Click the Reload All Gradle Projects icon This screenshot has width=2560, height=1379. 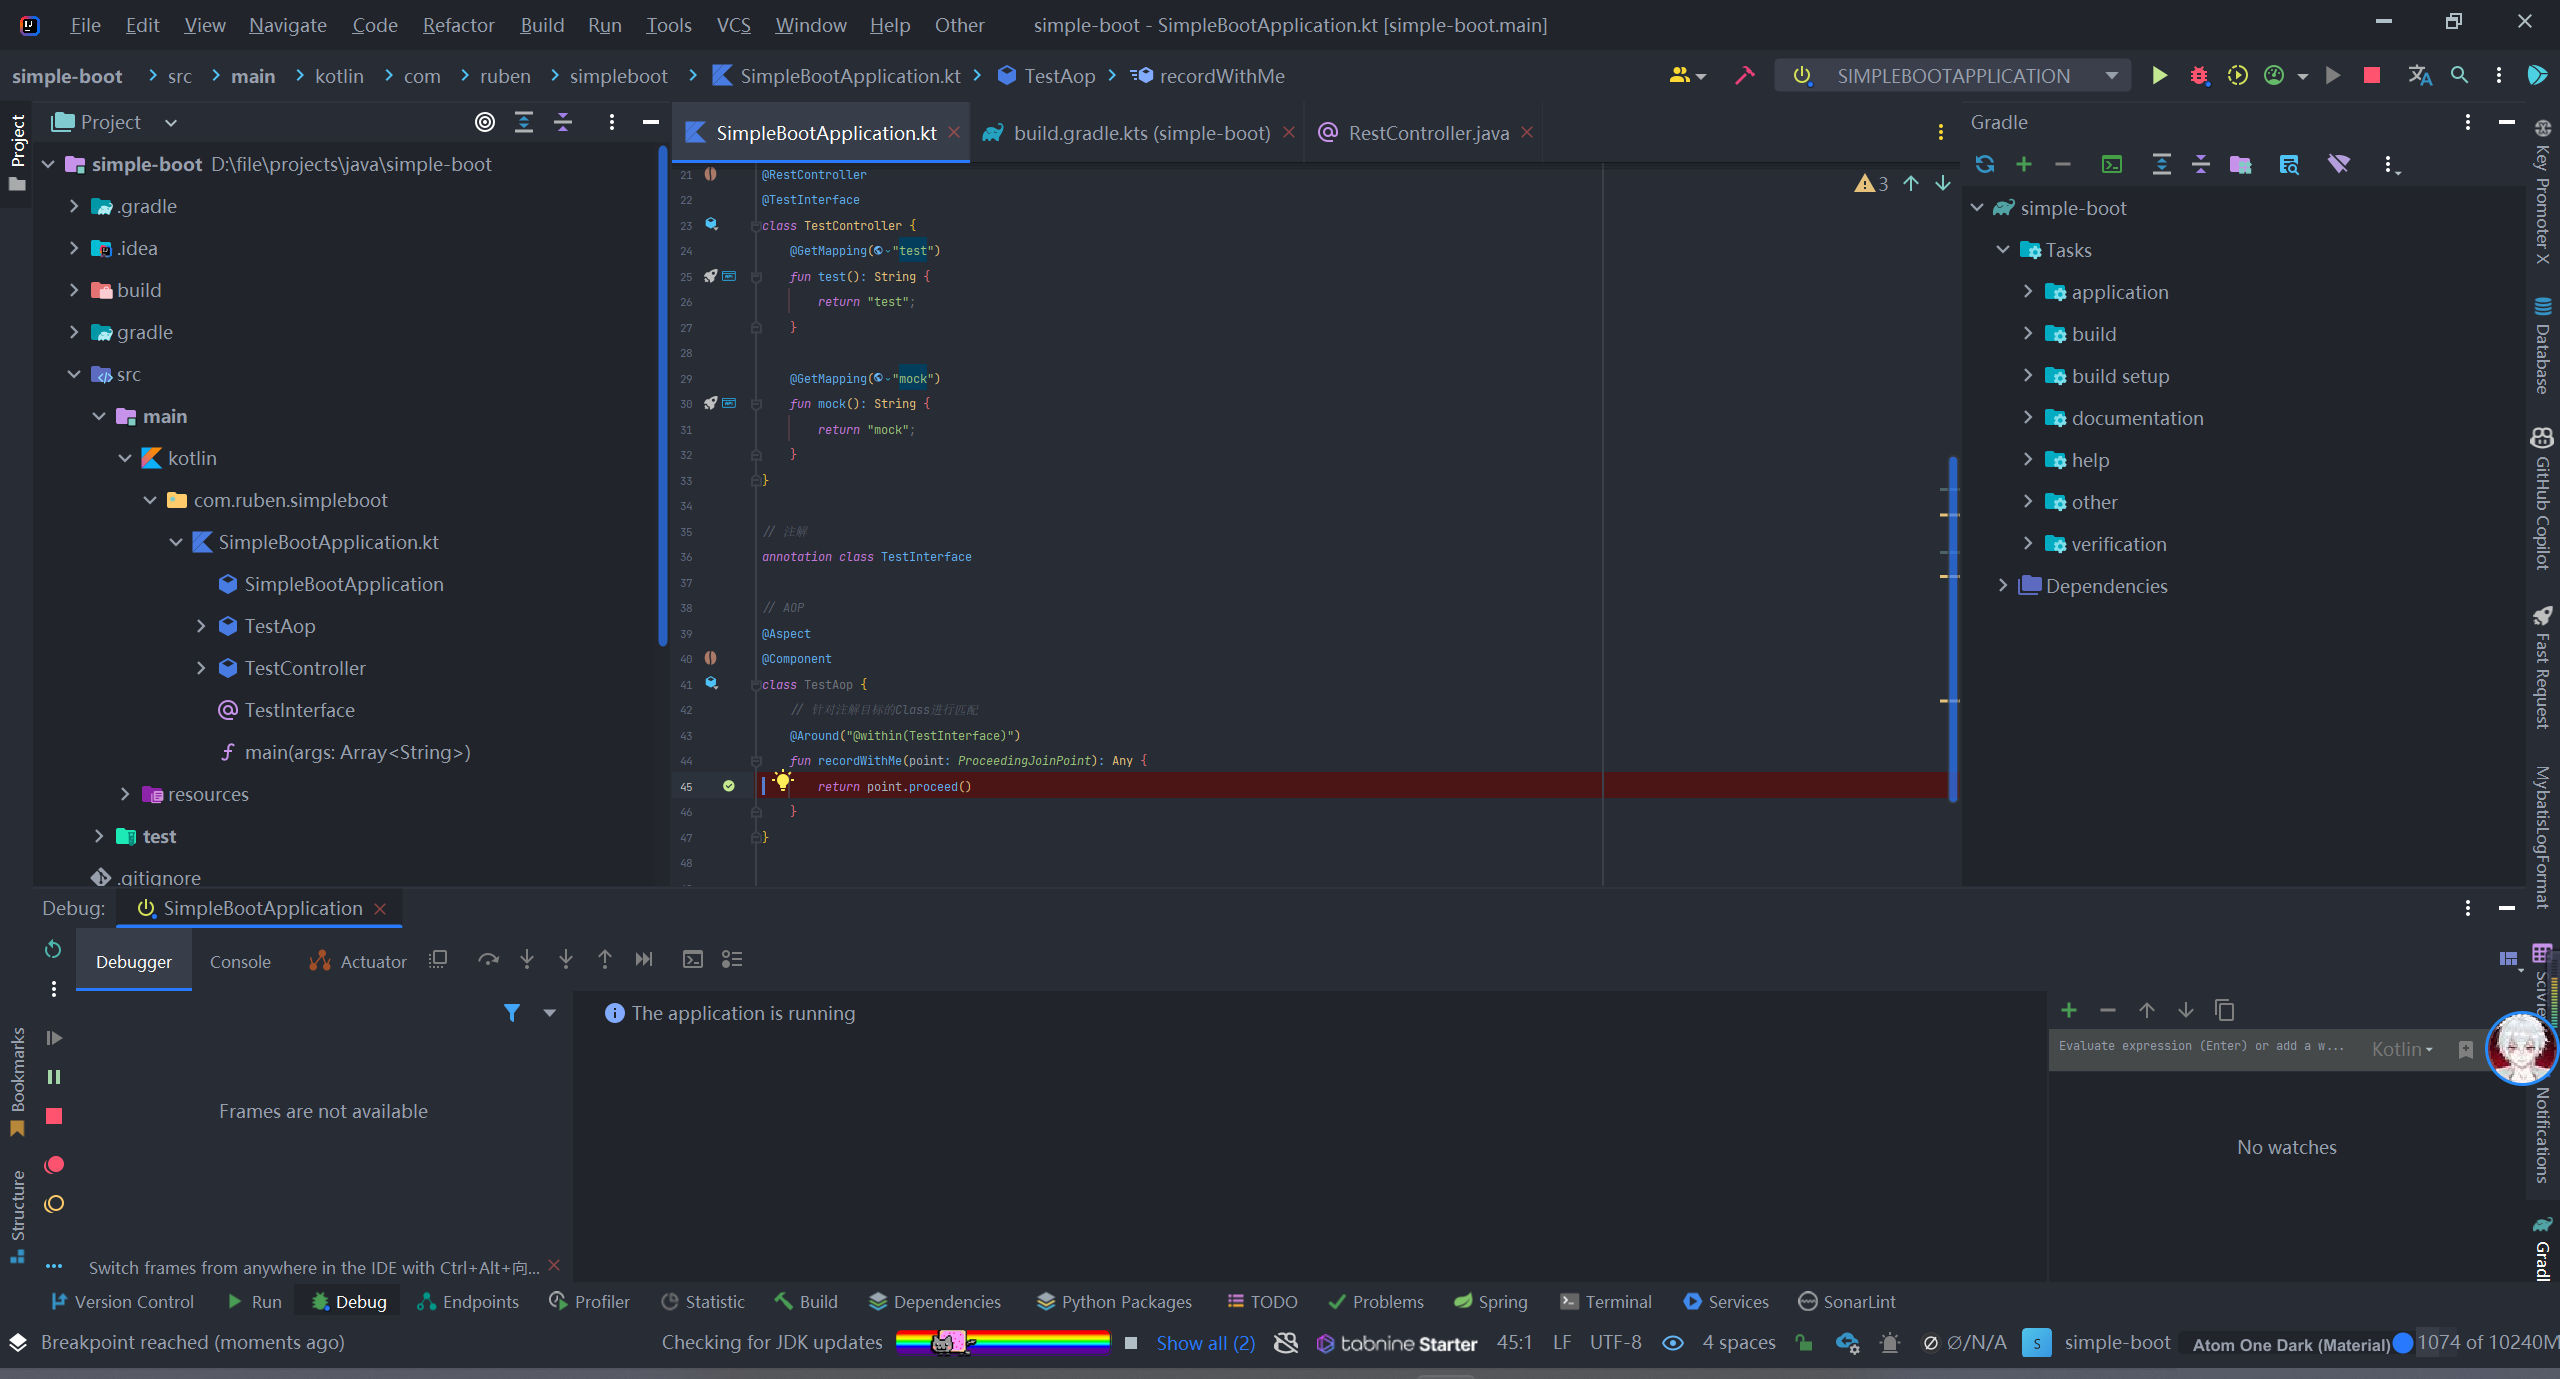pos(1985,164)
